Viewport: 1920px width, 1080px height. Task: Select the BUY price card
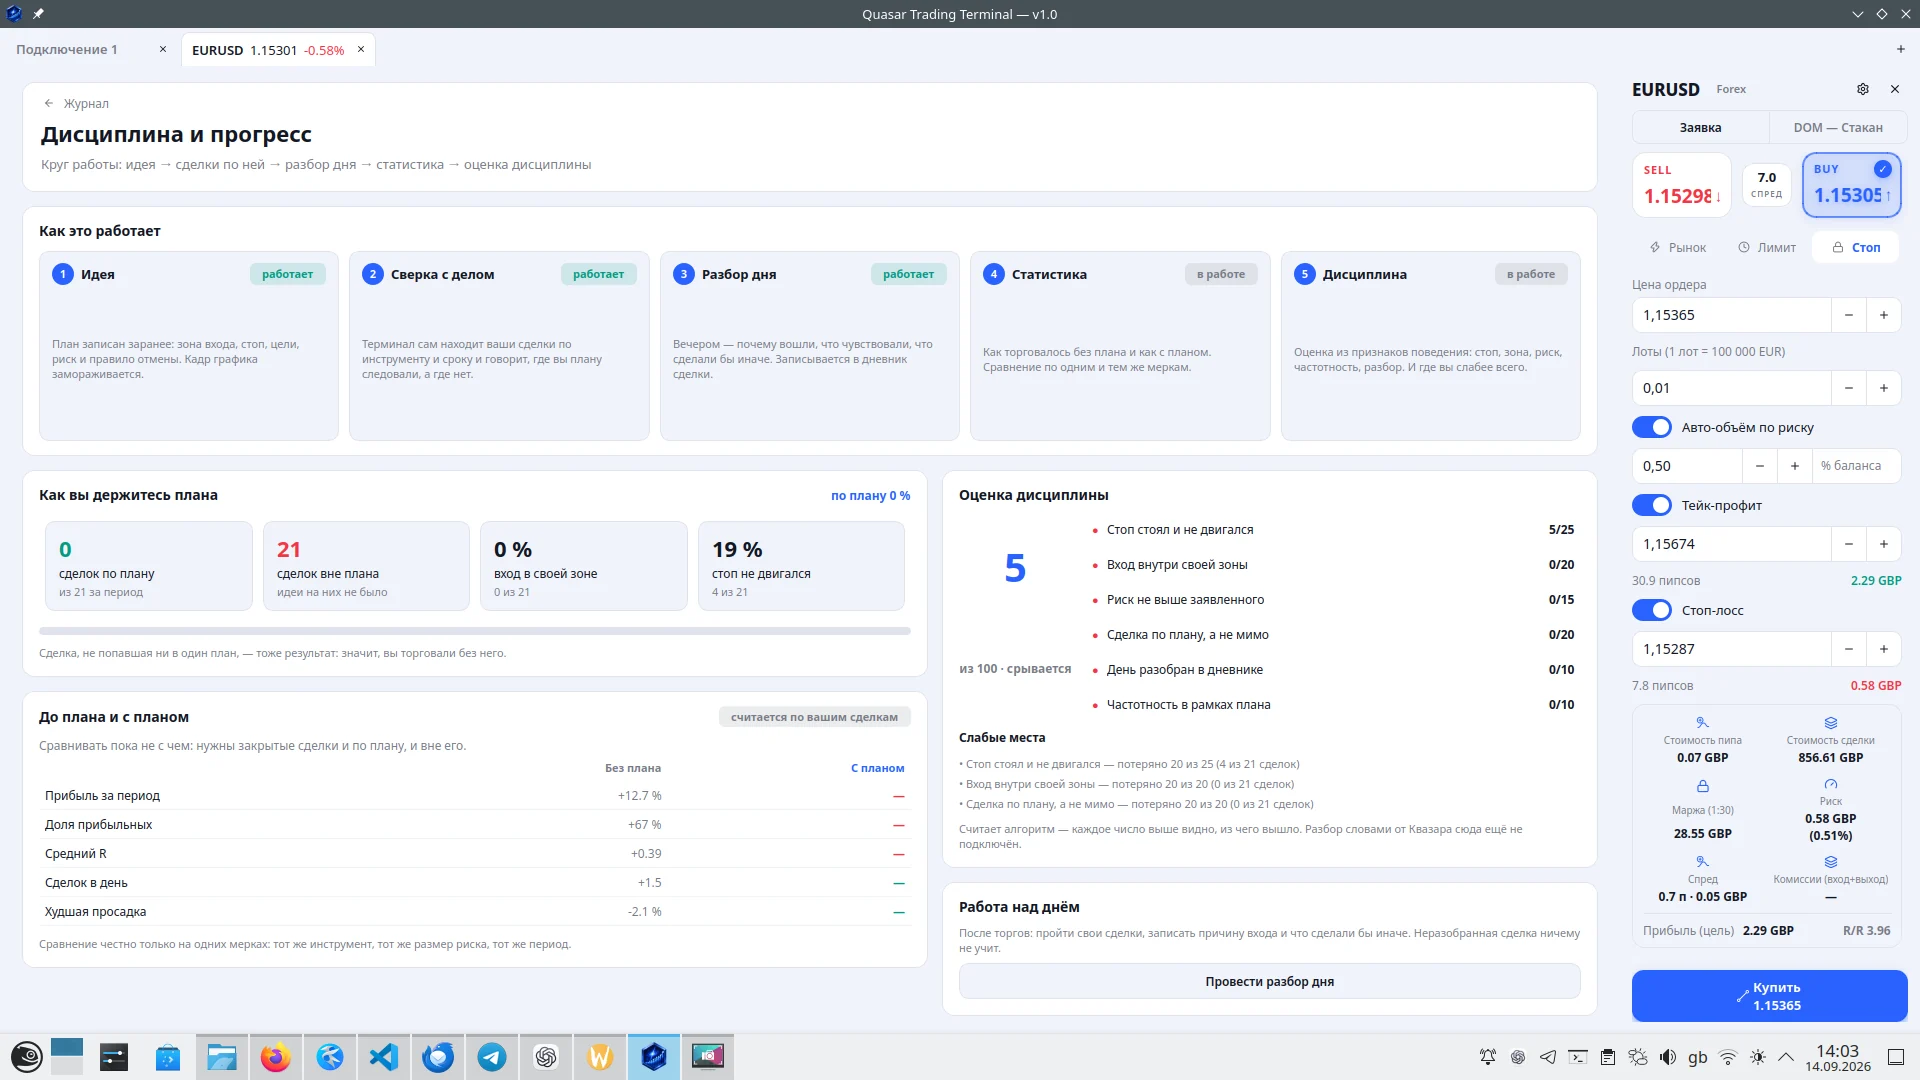(1851, 185)
